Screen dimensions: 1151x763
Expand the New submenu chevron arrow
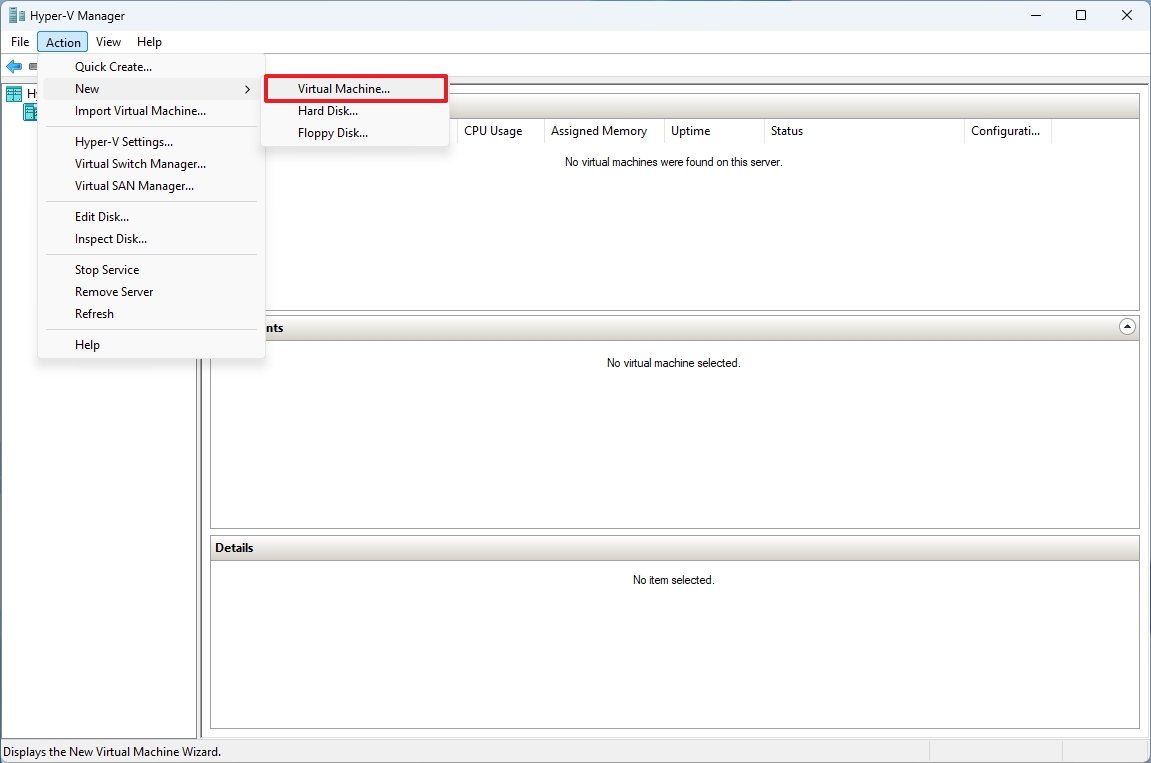(247, 88)
